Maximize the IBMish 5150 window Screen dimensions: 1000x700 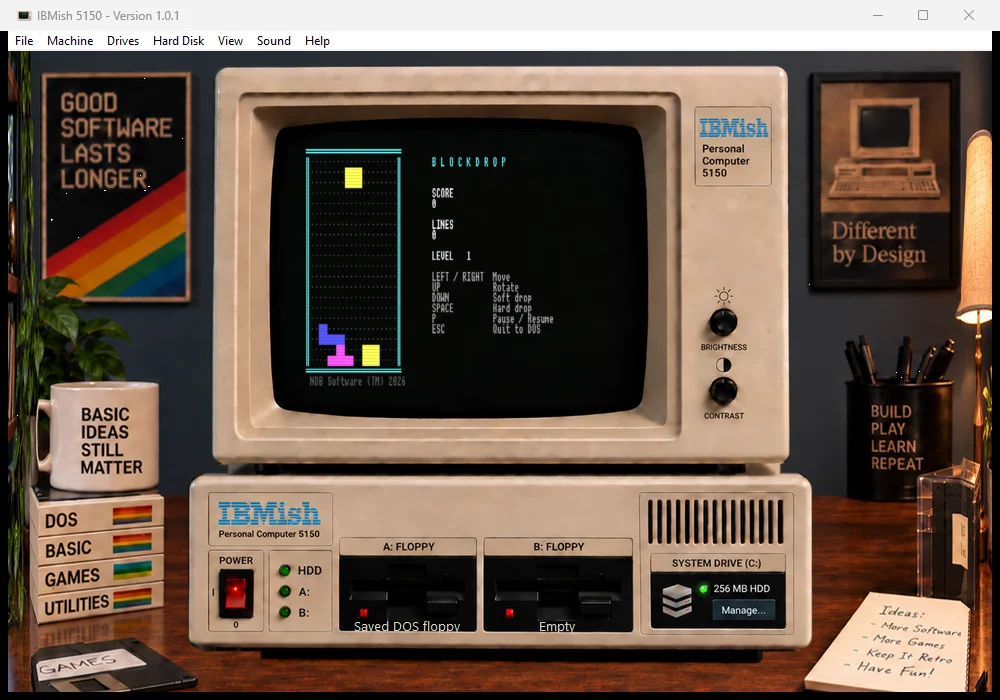[923, 15]
